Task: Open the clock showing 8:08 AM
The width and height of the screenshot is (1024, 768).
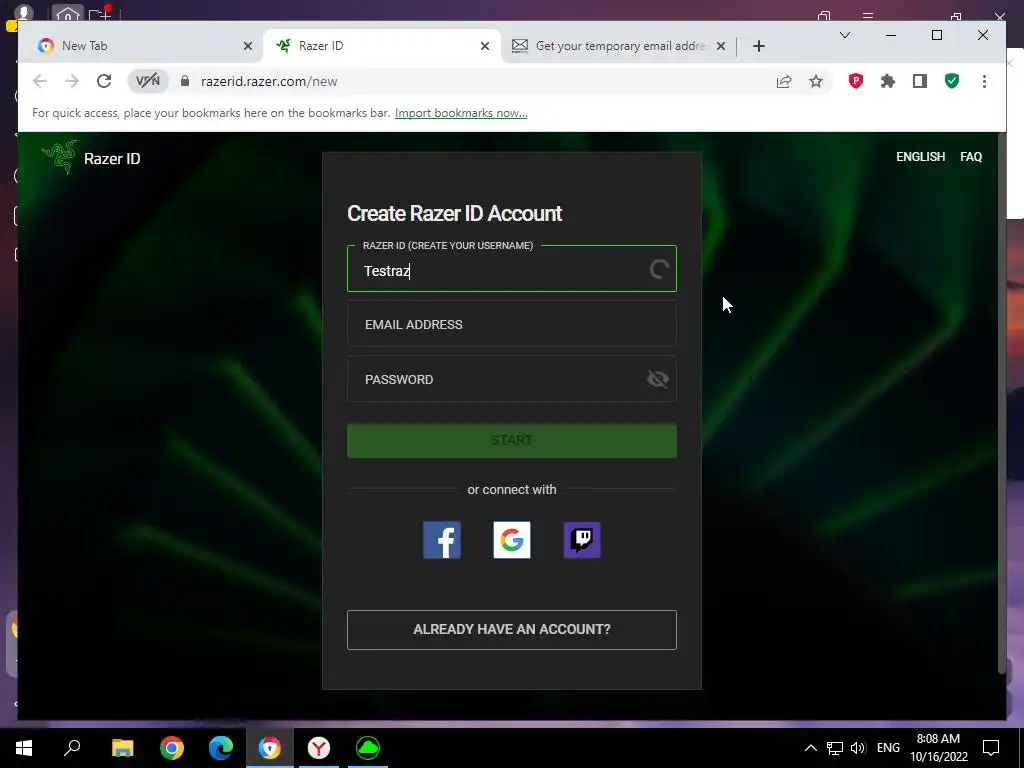Action: (938, 748)
